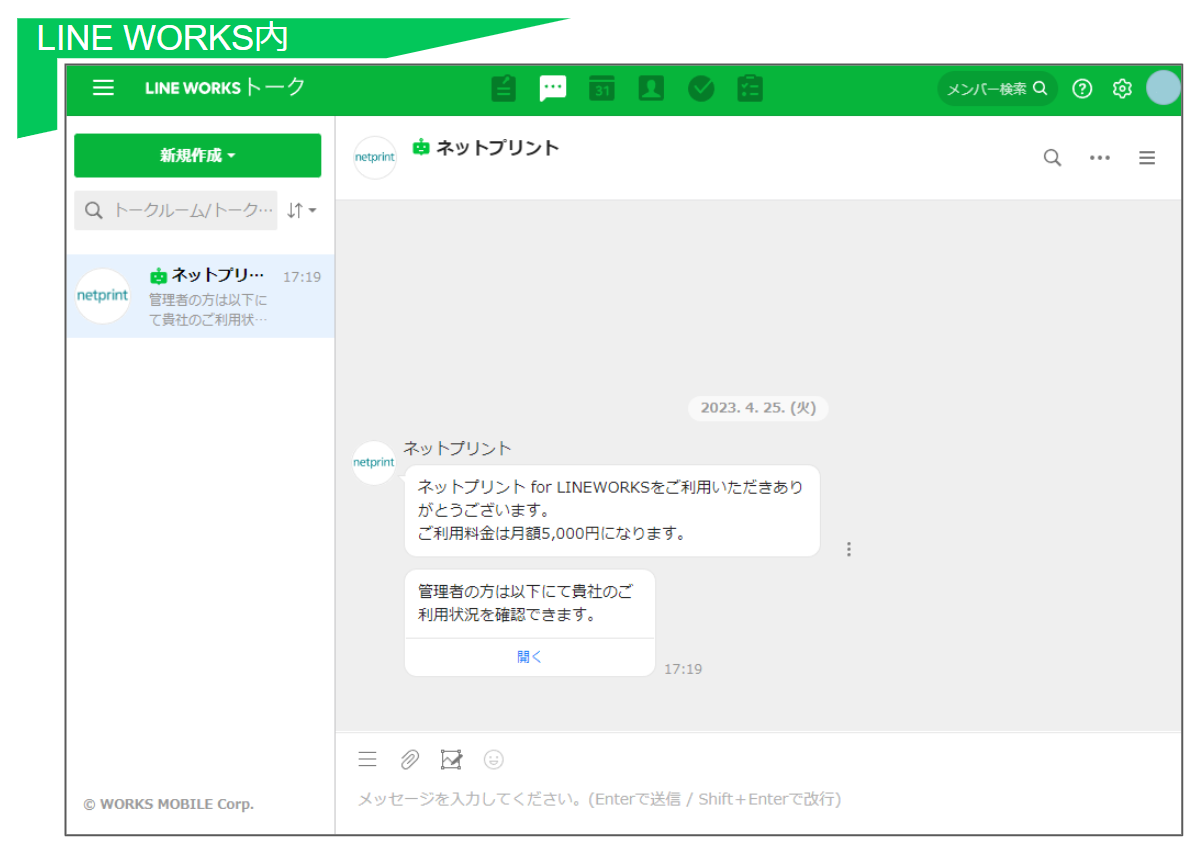Open the Calendar icon showing 31
Image resolution: width=1199 pixels, height=844 pixels.
(x=602, y=89)
